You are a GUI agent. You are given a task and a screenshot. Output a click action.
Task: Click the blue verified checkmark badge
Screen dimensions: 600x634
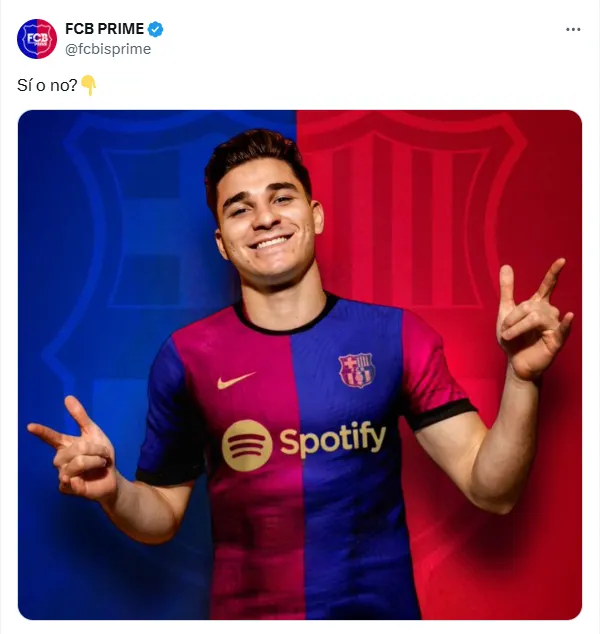[x=156, y=29]
